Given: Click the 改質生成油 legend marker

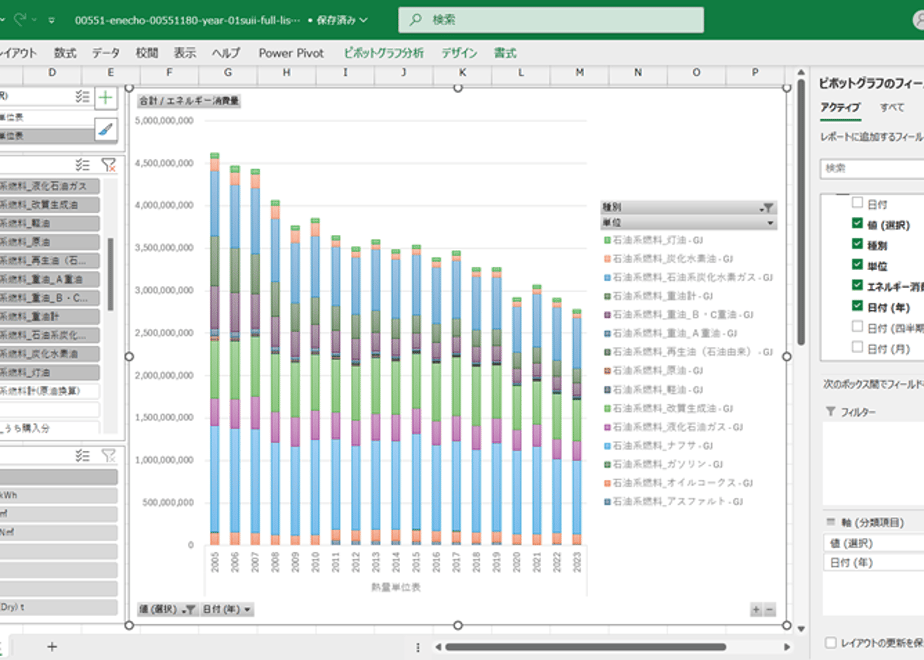Looking at the screenshot, I should (607, 408).
